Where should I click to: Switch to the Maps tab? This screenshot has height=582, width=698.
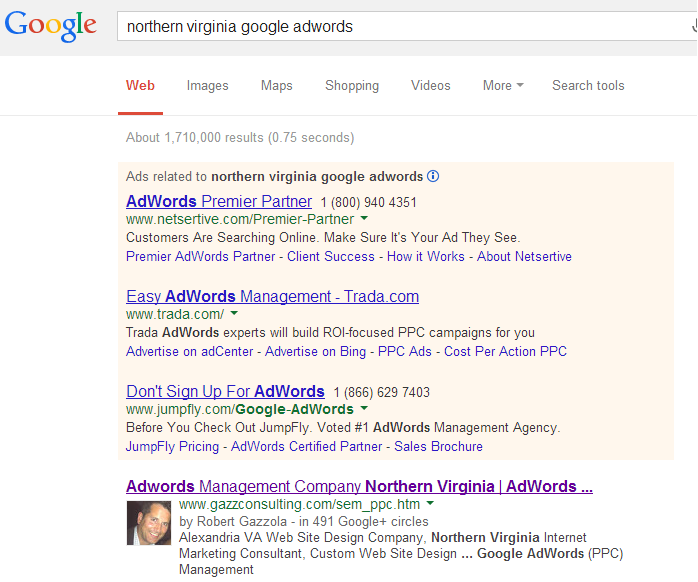coord(276,86)
